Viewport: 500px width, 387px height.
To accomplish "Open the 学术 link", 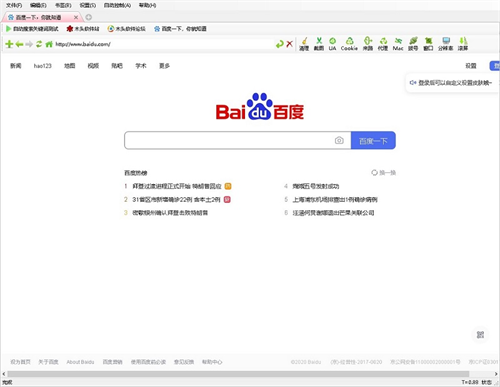I will coord(141,66).
